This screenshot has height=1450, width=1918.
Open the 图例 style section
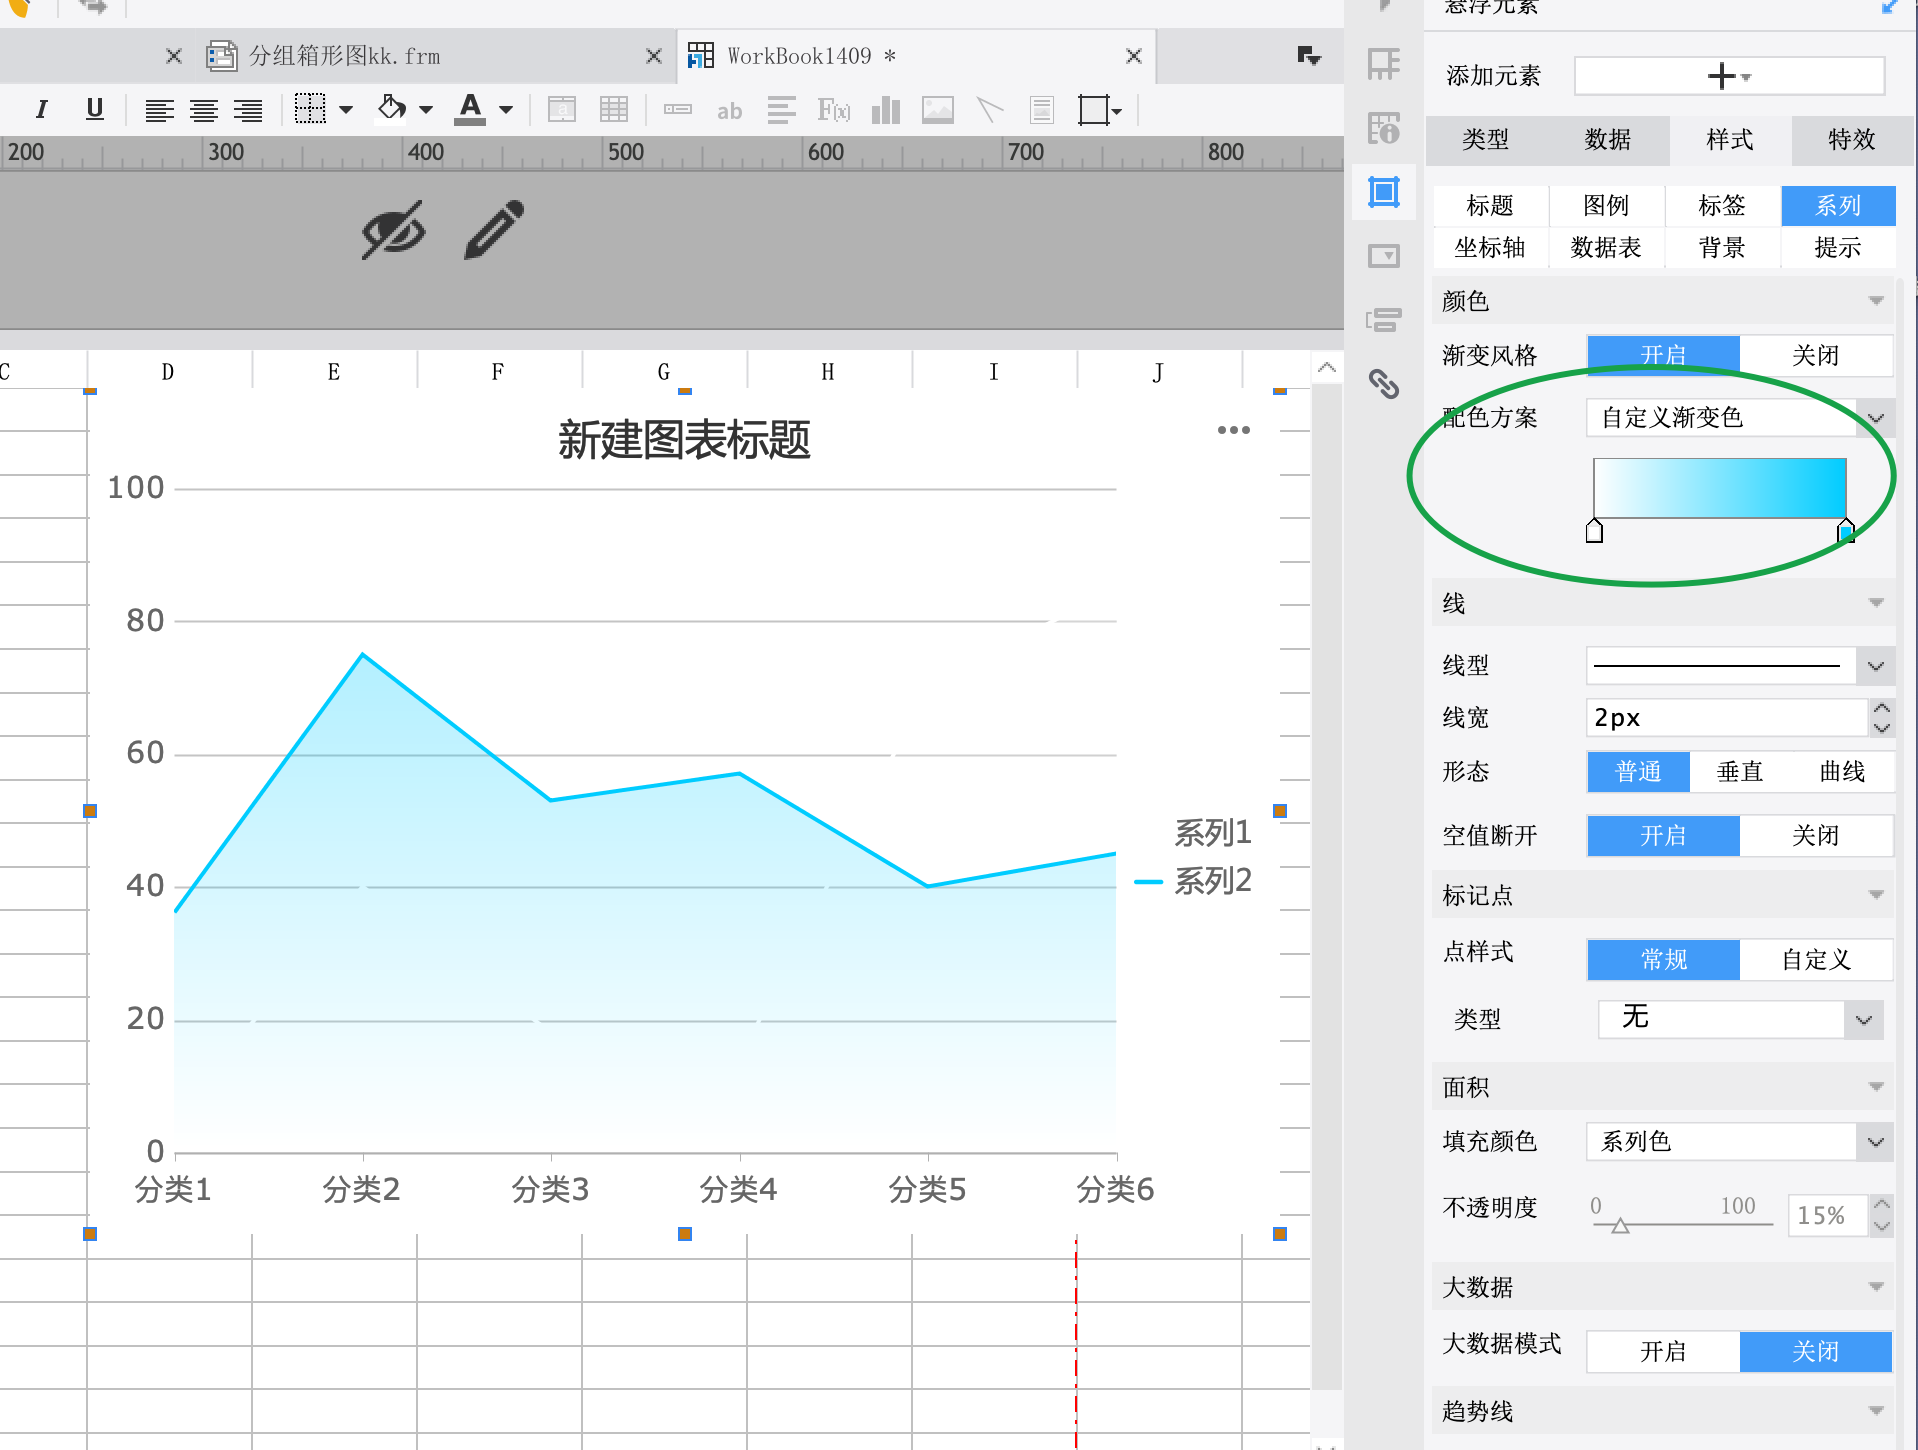coord(1606,206)
